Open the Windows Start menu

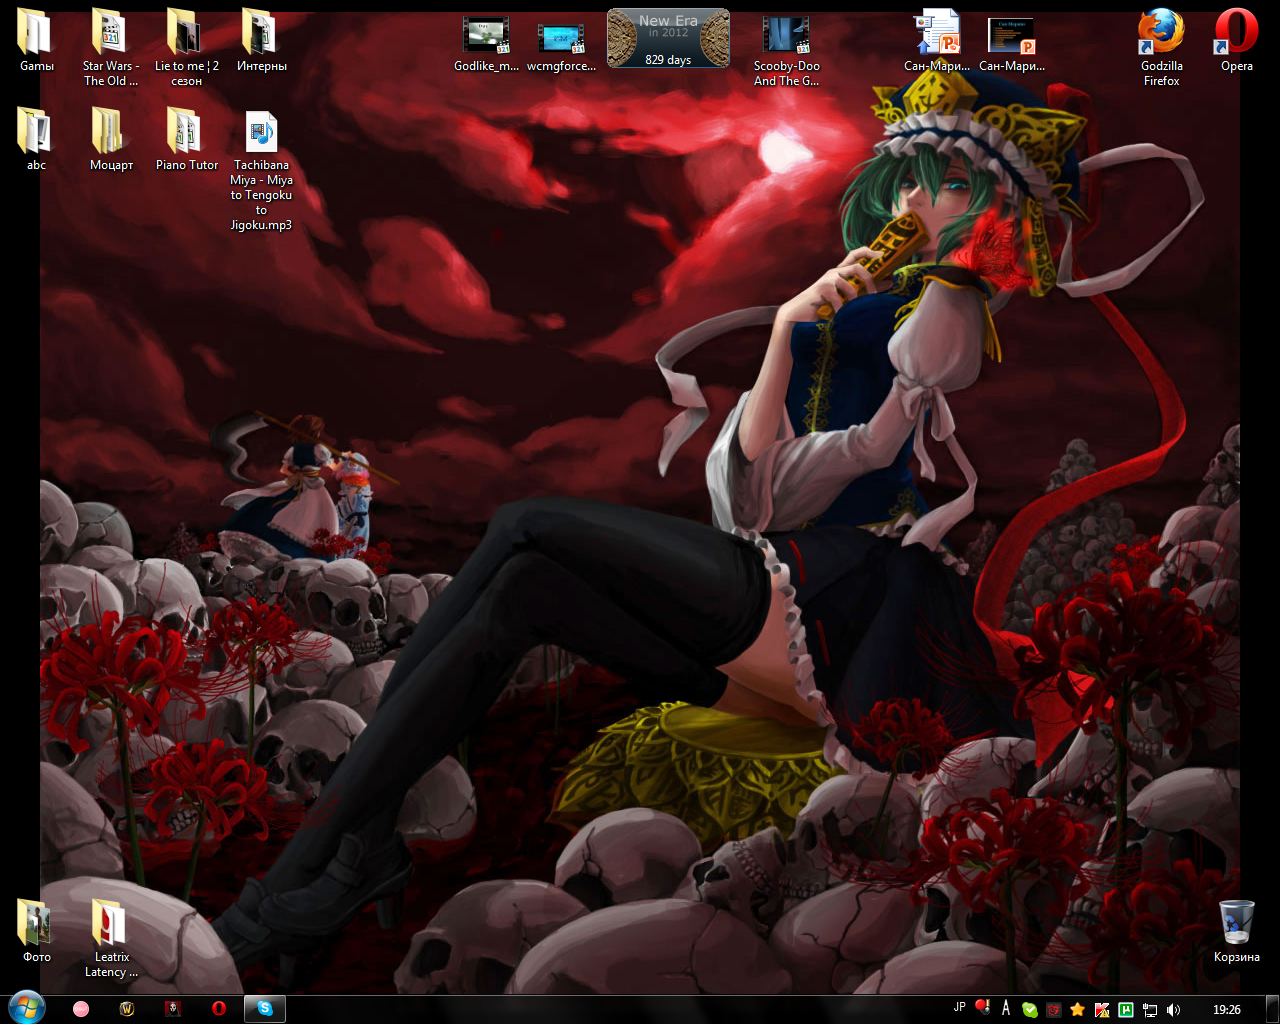pos(26,1008)
